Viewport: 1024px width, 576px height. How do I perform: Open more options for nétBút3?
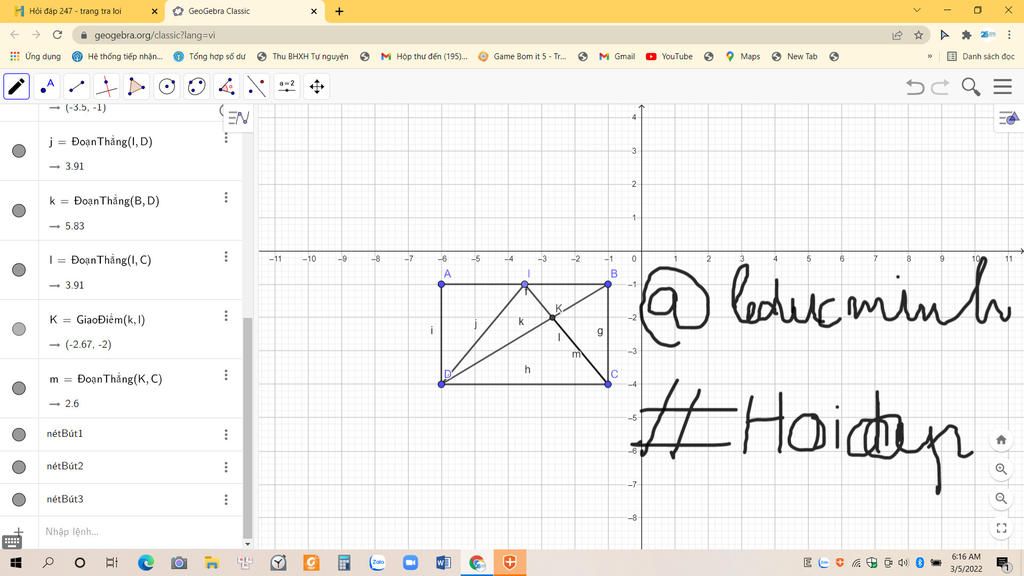tap(226, 500)
